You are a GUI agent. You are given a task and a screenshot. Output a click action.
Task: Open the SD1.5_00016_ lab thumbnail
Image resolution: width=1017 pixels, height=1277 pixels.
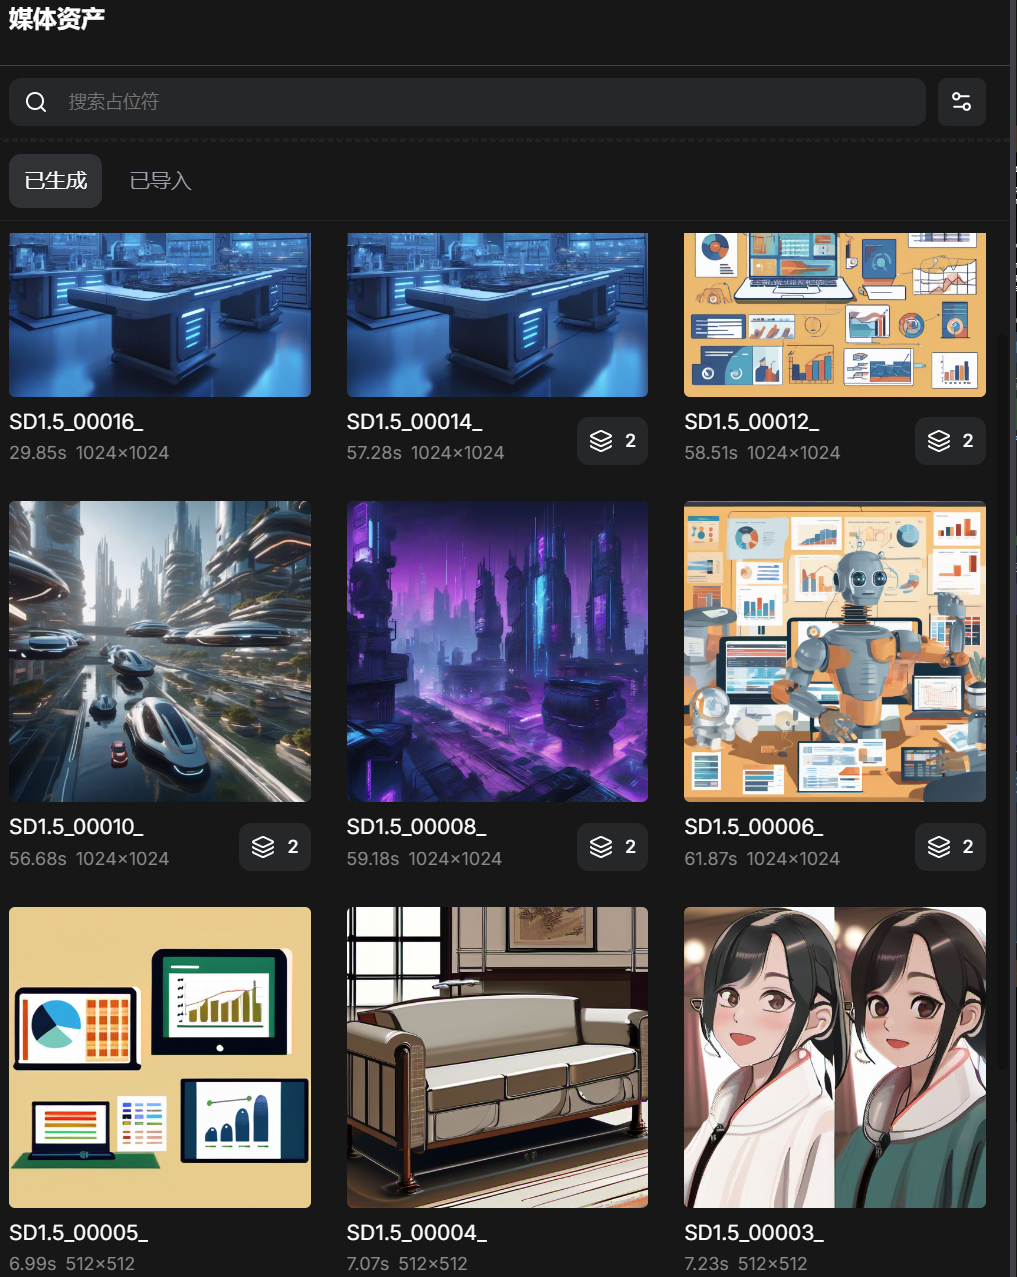click(x=160, y=315)
